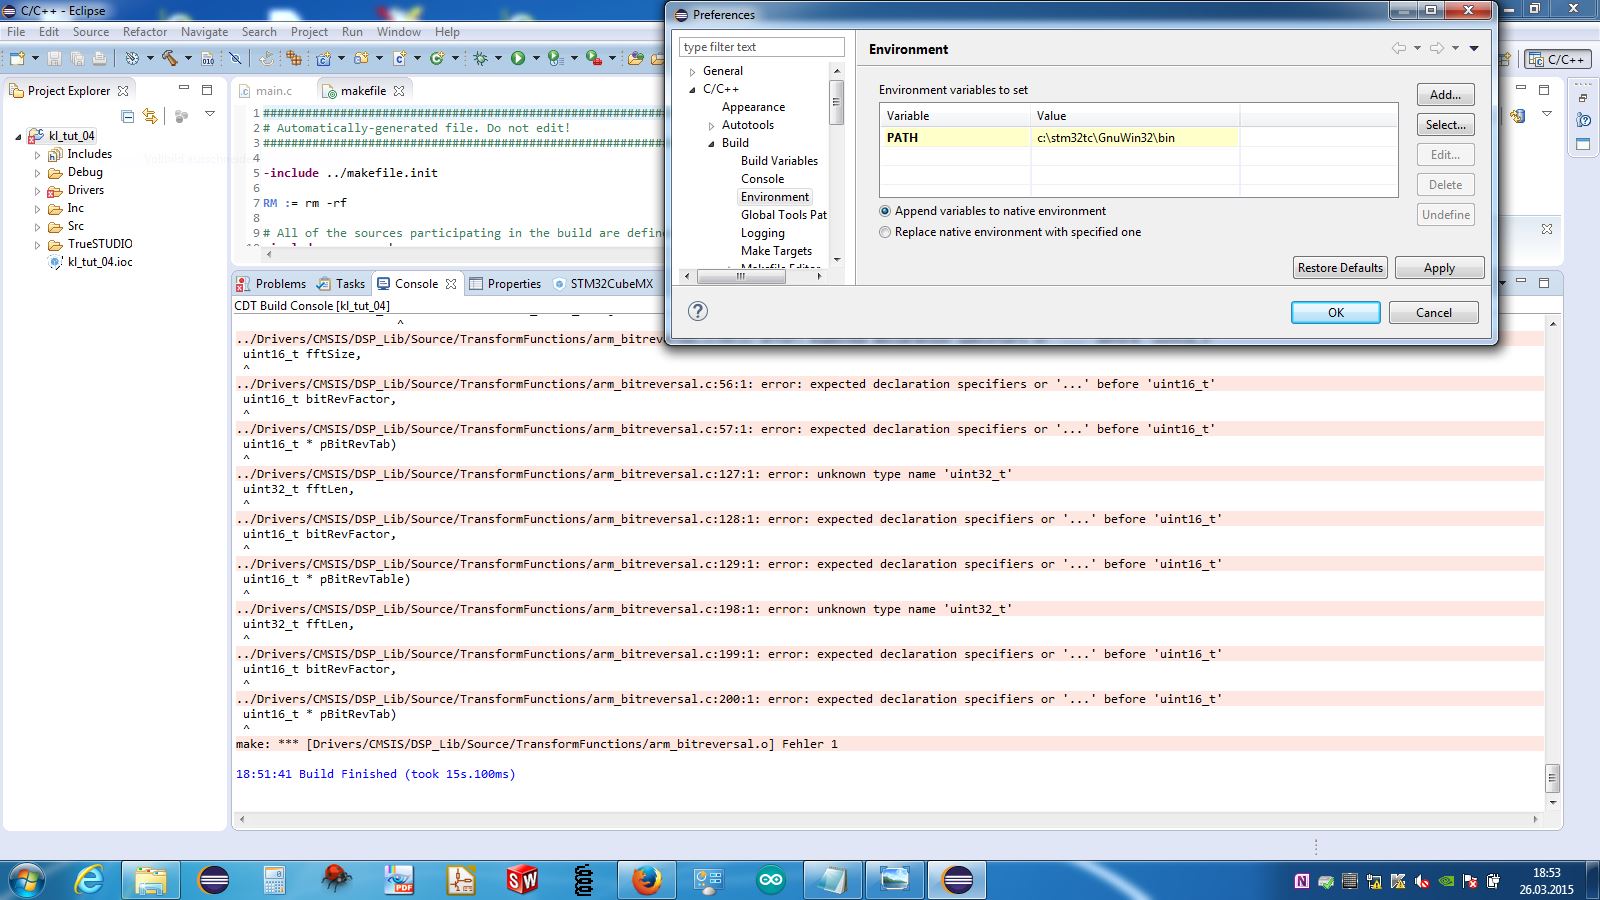The width and height of the screenshot is (1600, 900).
Task: Collapse the kl_tut_04 project node
Action: coord(18,137)
